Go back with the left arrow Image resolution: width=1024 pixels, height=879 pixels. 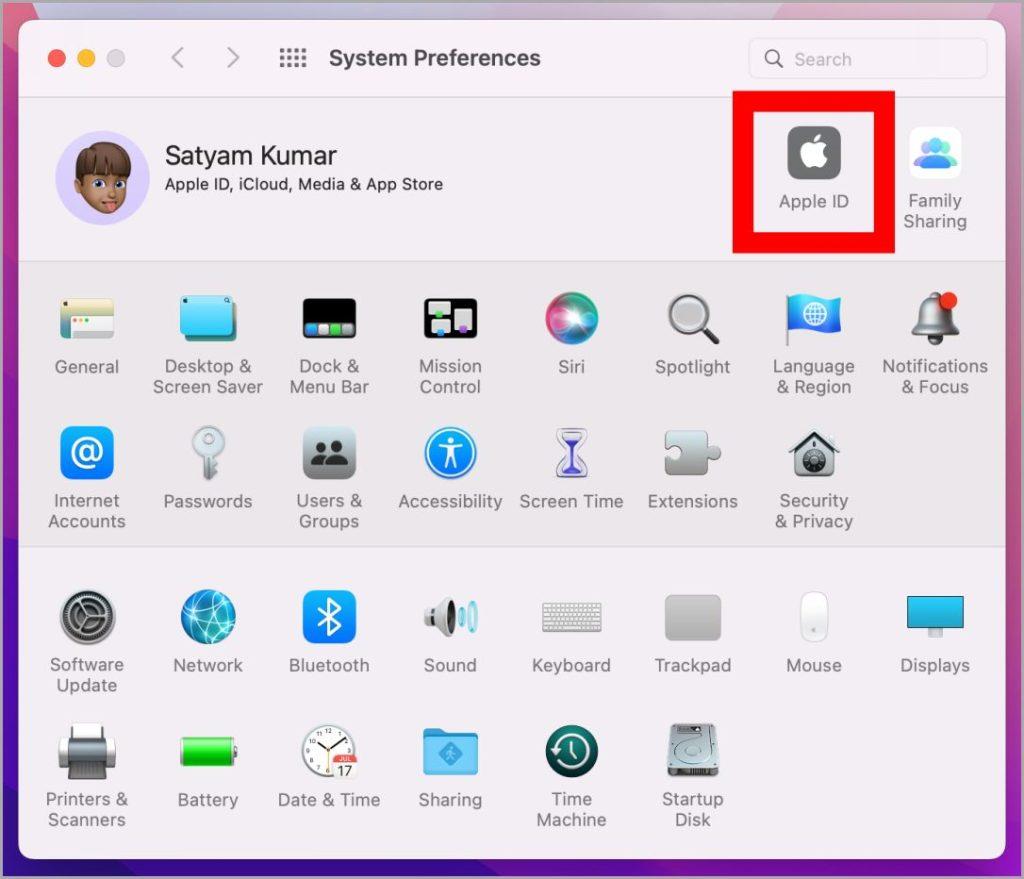click(x=177, y=58)
